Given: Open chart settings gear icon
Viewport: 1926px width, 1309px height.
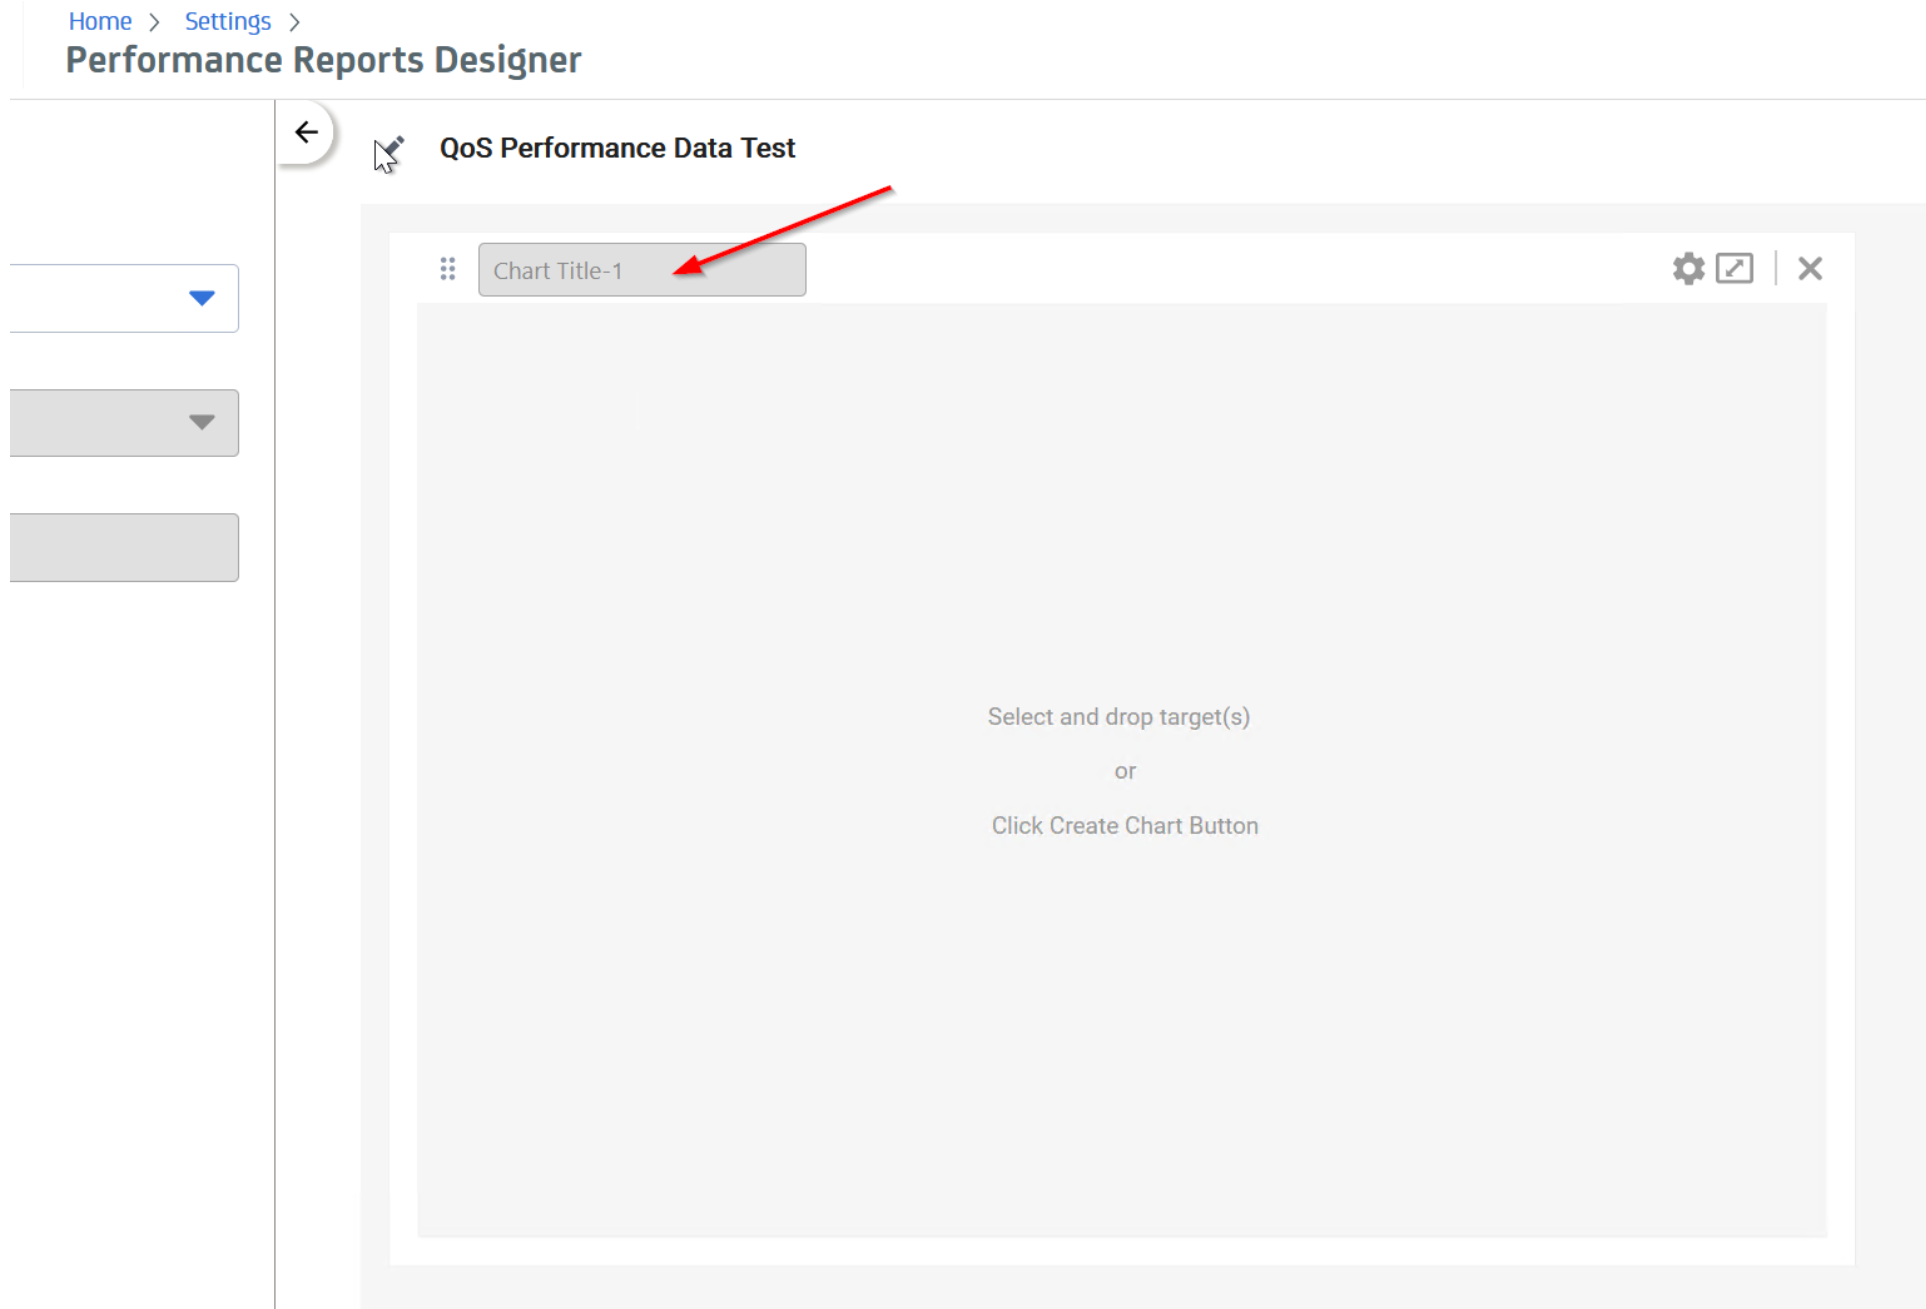Looking at the screenshot, I should 1688,268.
